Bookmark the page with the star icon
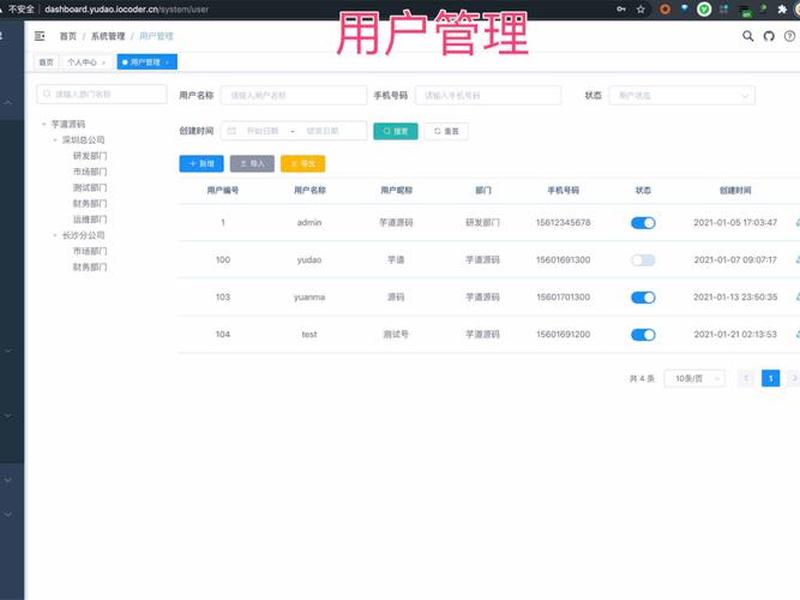800x600 pixels. [641, 9]
